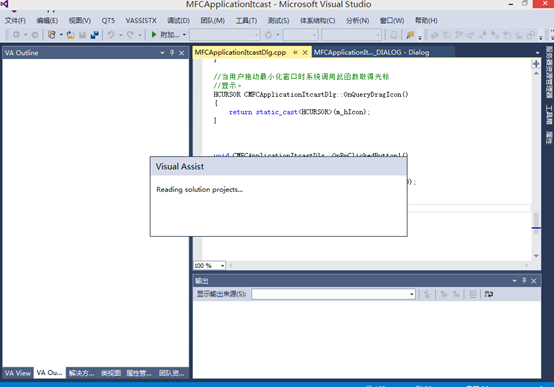Click the Save All icon

(94, 35)
